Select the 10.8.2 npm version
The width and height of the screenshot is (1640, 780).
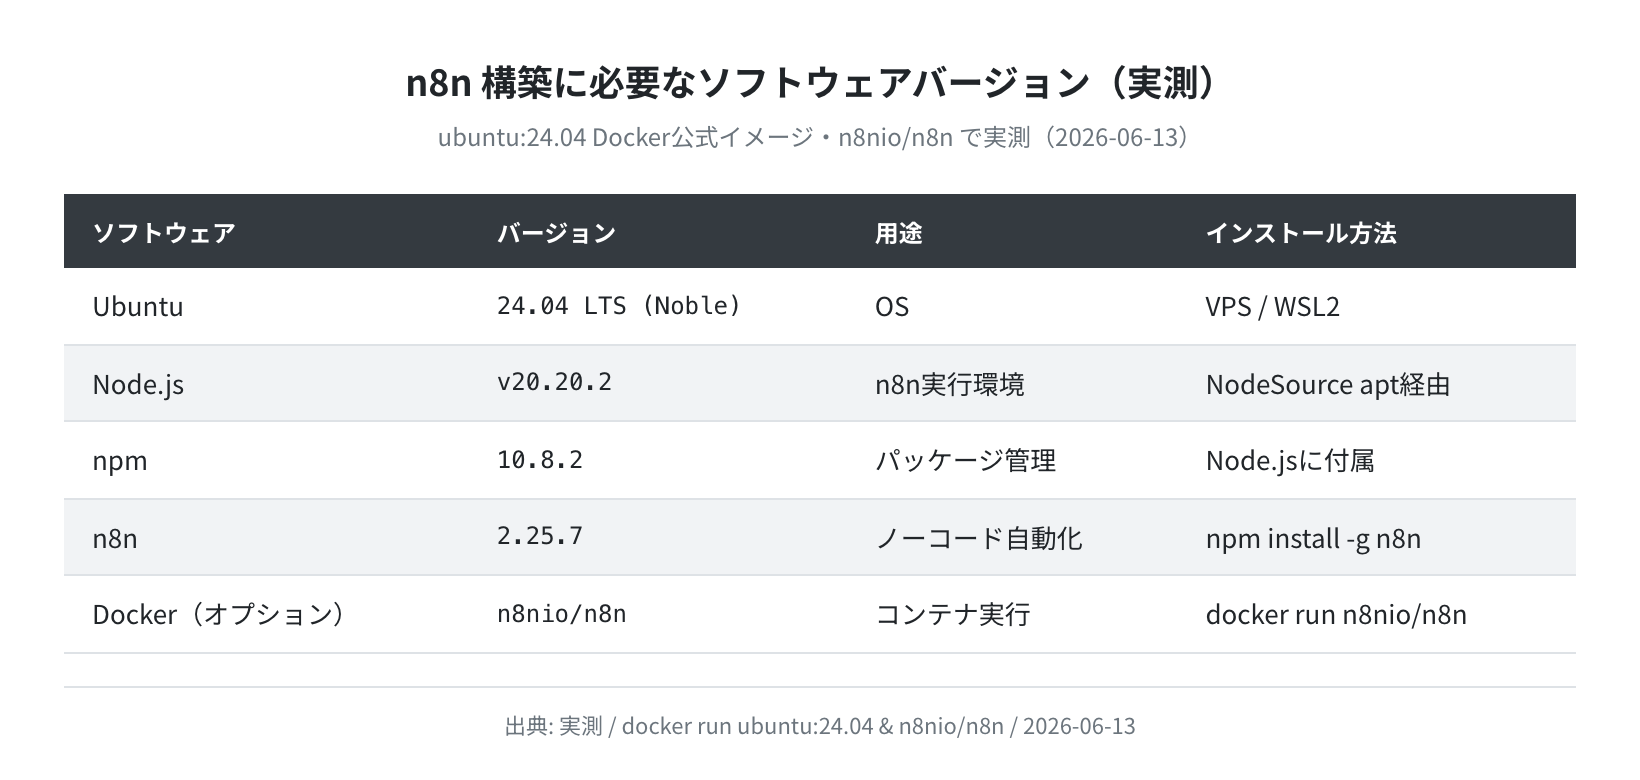click(x=540, y=459)
